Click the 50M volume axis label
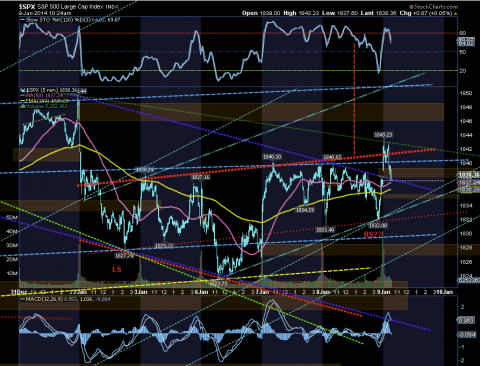 [11, 217]
